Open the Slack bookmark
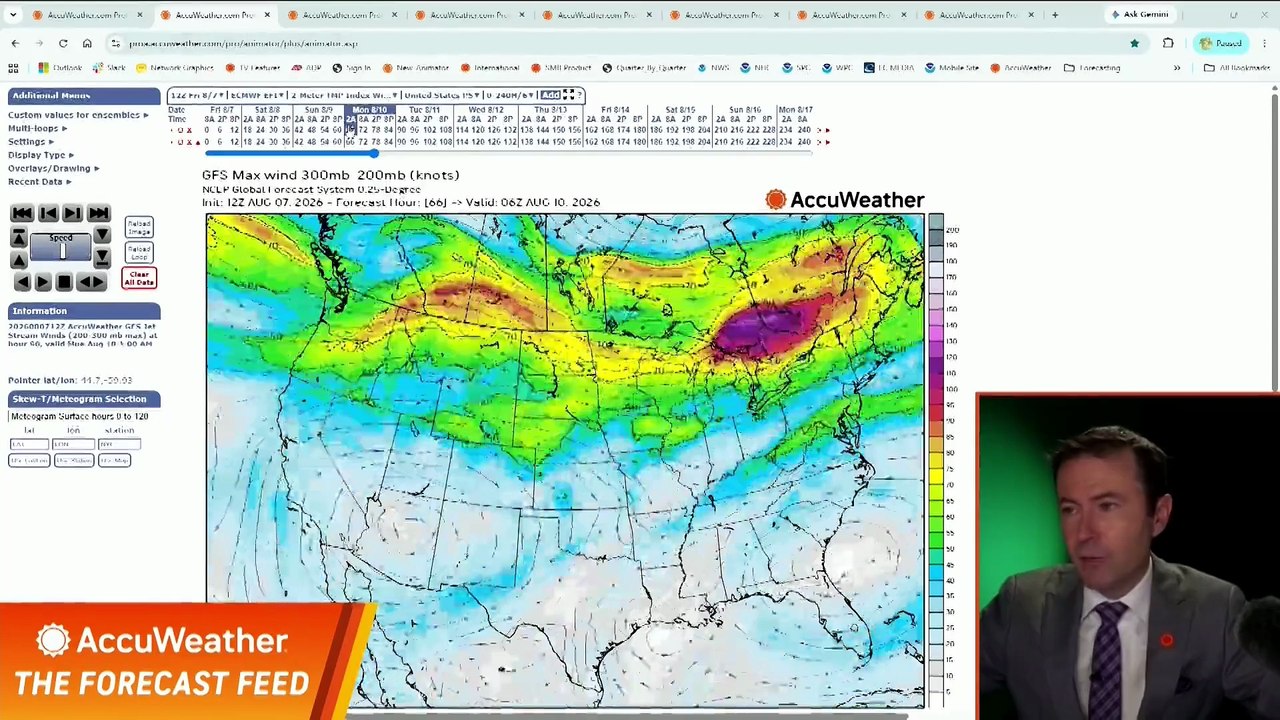The image size is (1280, 720). point(109,68)
